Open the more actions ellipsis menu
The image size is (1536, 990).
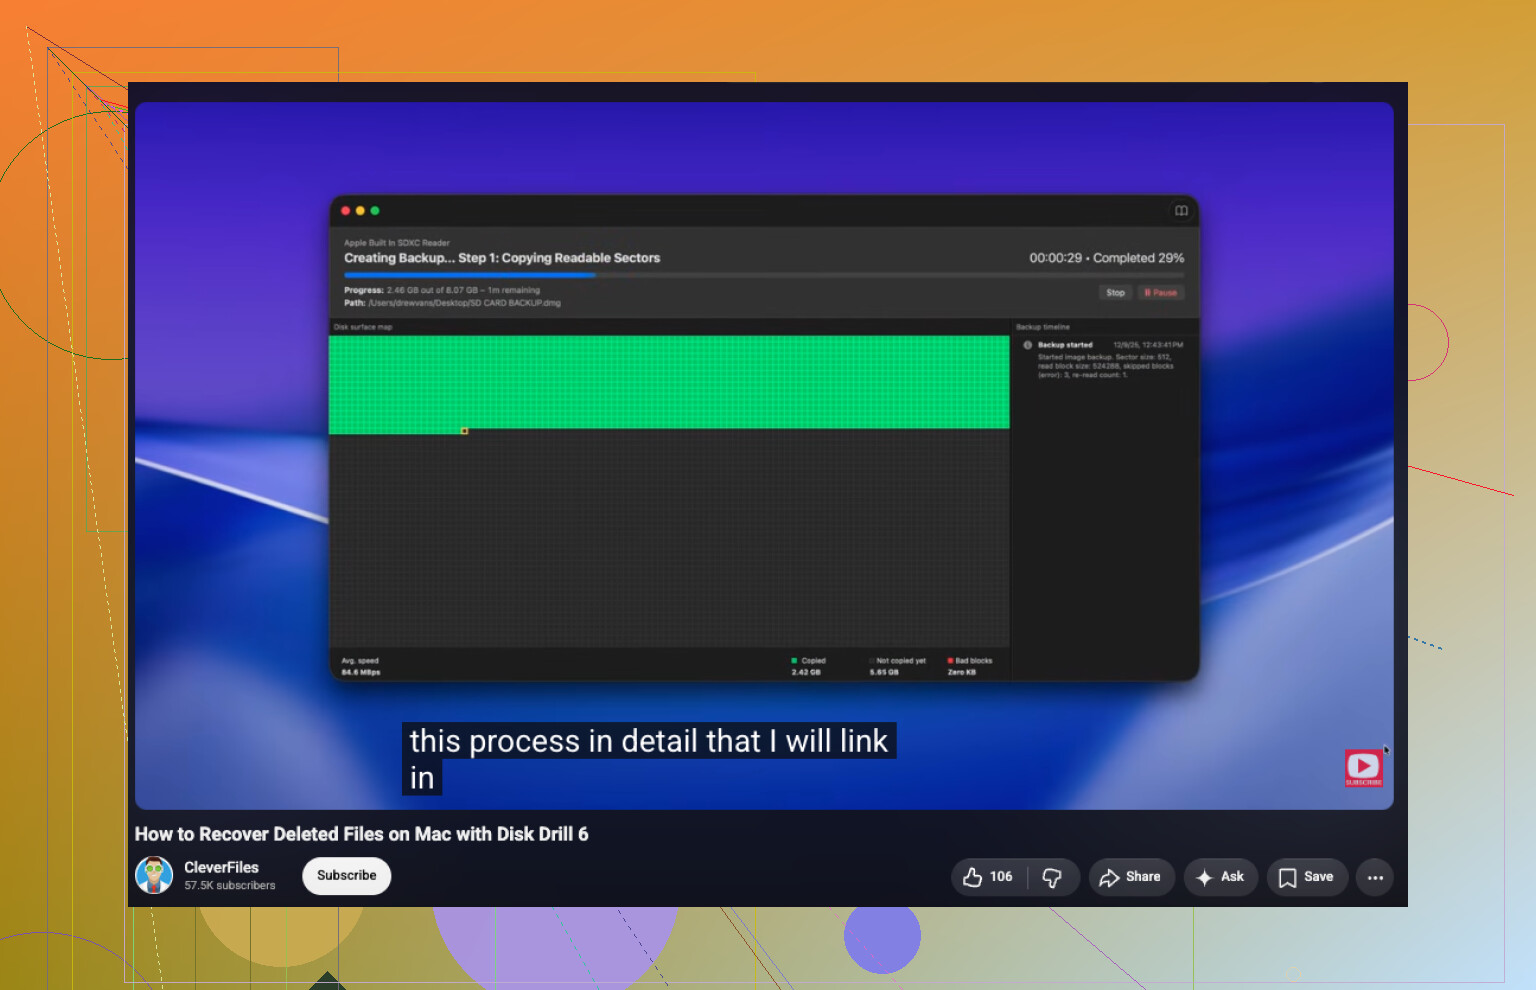[x=1375, y=877]
